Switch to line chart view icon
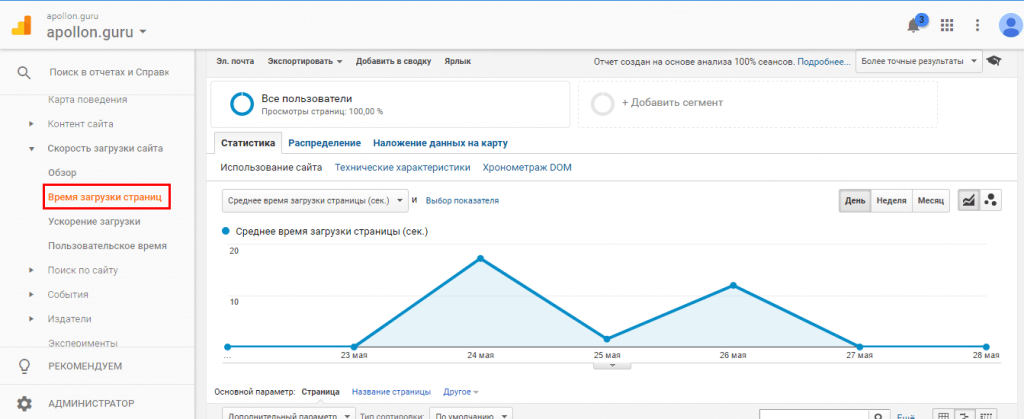The height and width of the screenshot is (419, 1024). tap(969, 201)
